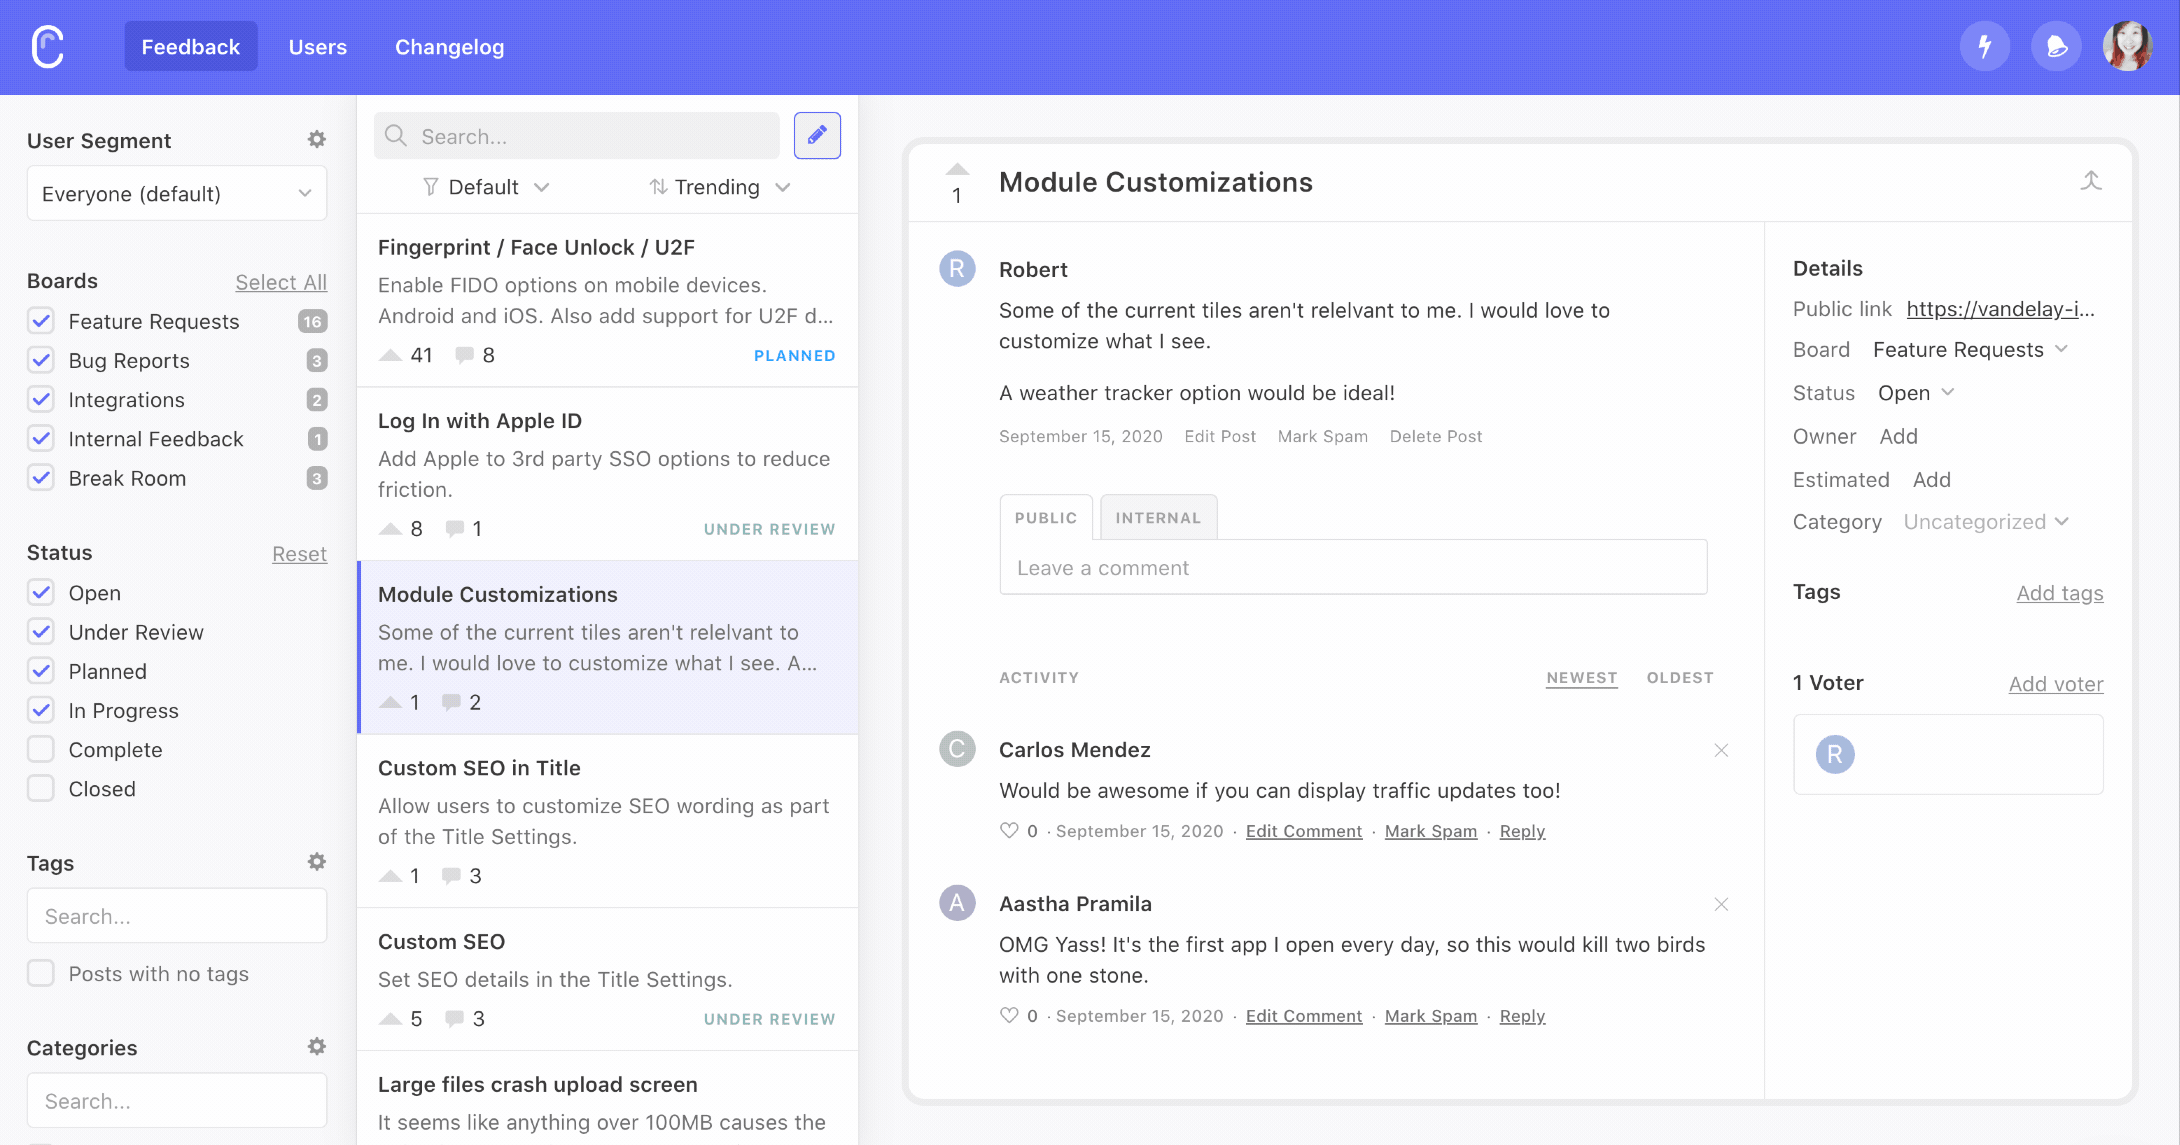Uncheck the Under Review status filter

click(x=41, y=631)
